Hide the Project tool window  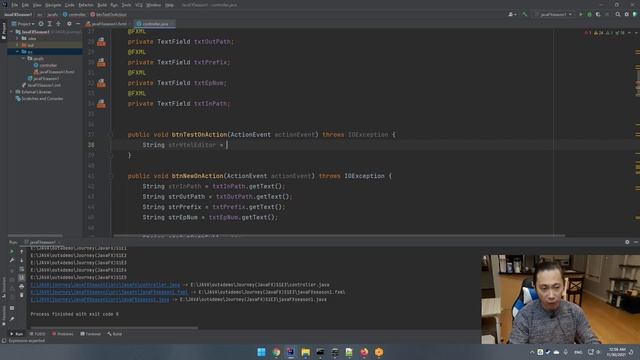78,24
